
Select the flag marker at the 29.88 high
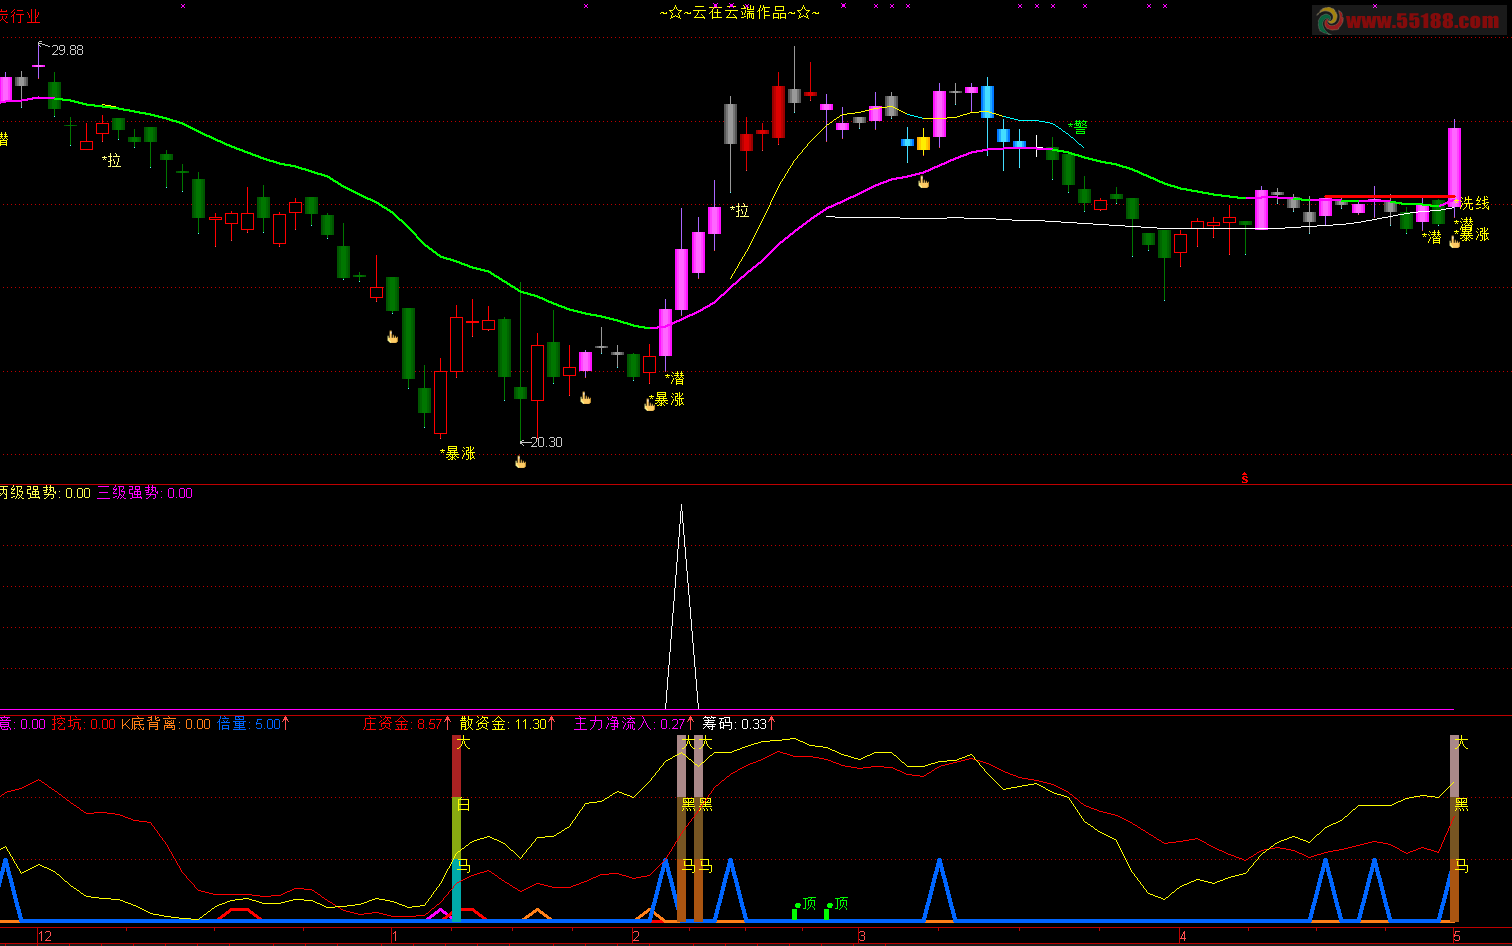tap(42, 45)
